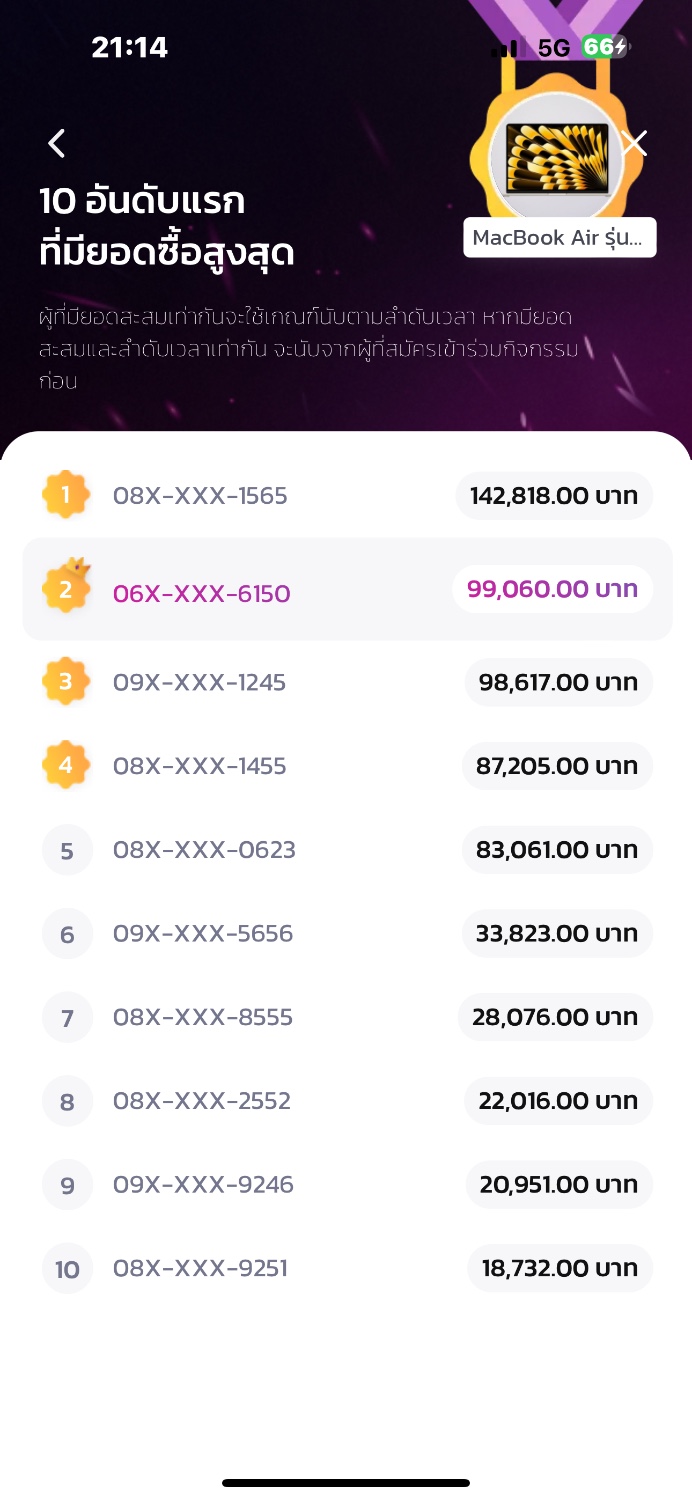
Task: Tap the highlighted 99,060.00 baht amount
Action: point(552,589)
